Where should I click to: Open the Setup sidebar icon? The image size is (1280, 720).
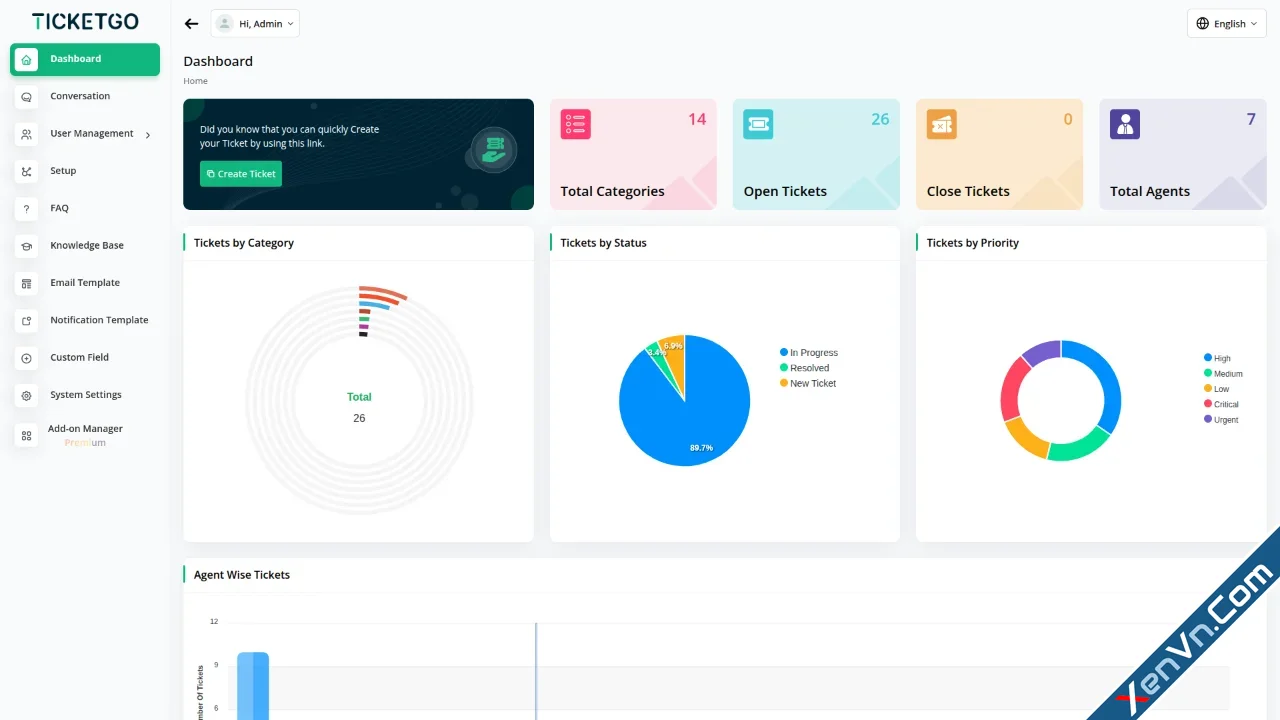coord(26,171)
